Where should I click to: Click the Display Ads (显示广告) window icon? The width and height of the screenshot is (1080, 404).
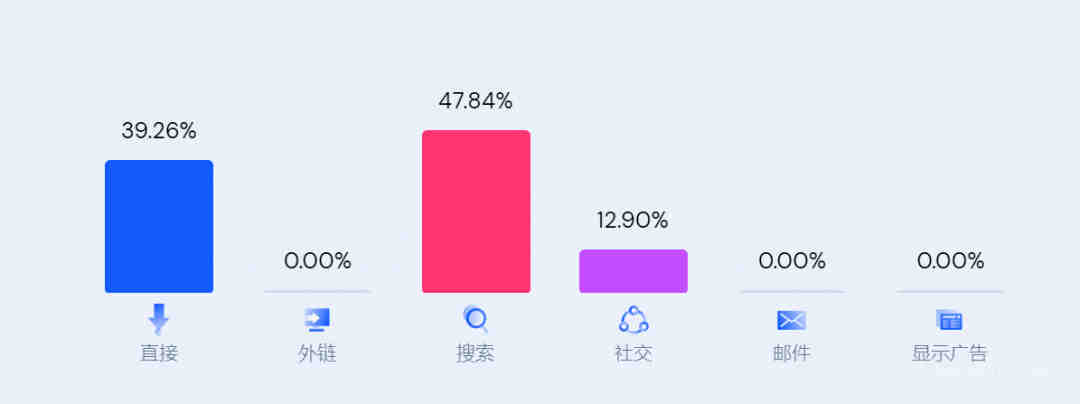[950, 320]
